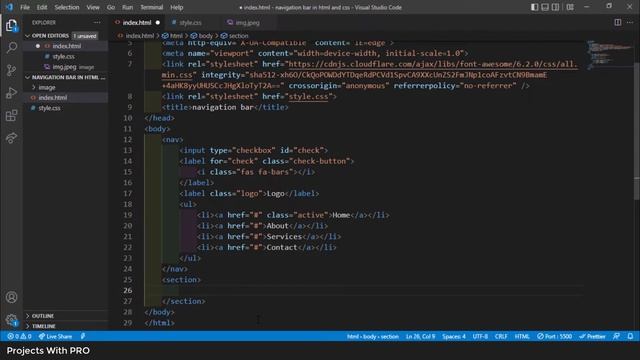Open the Help menu
Screen dimensions: 640x360
pos(176,7)
